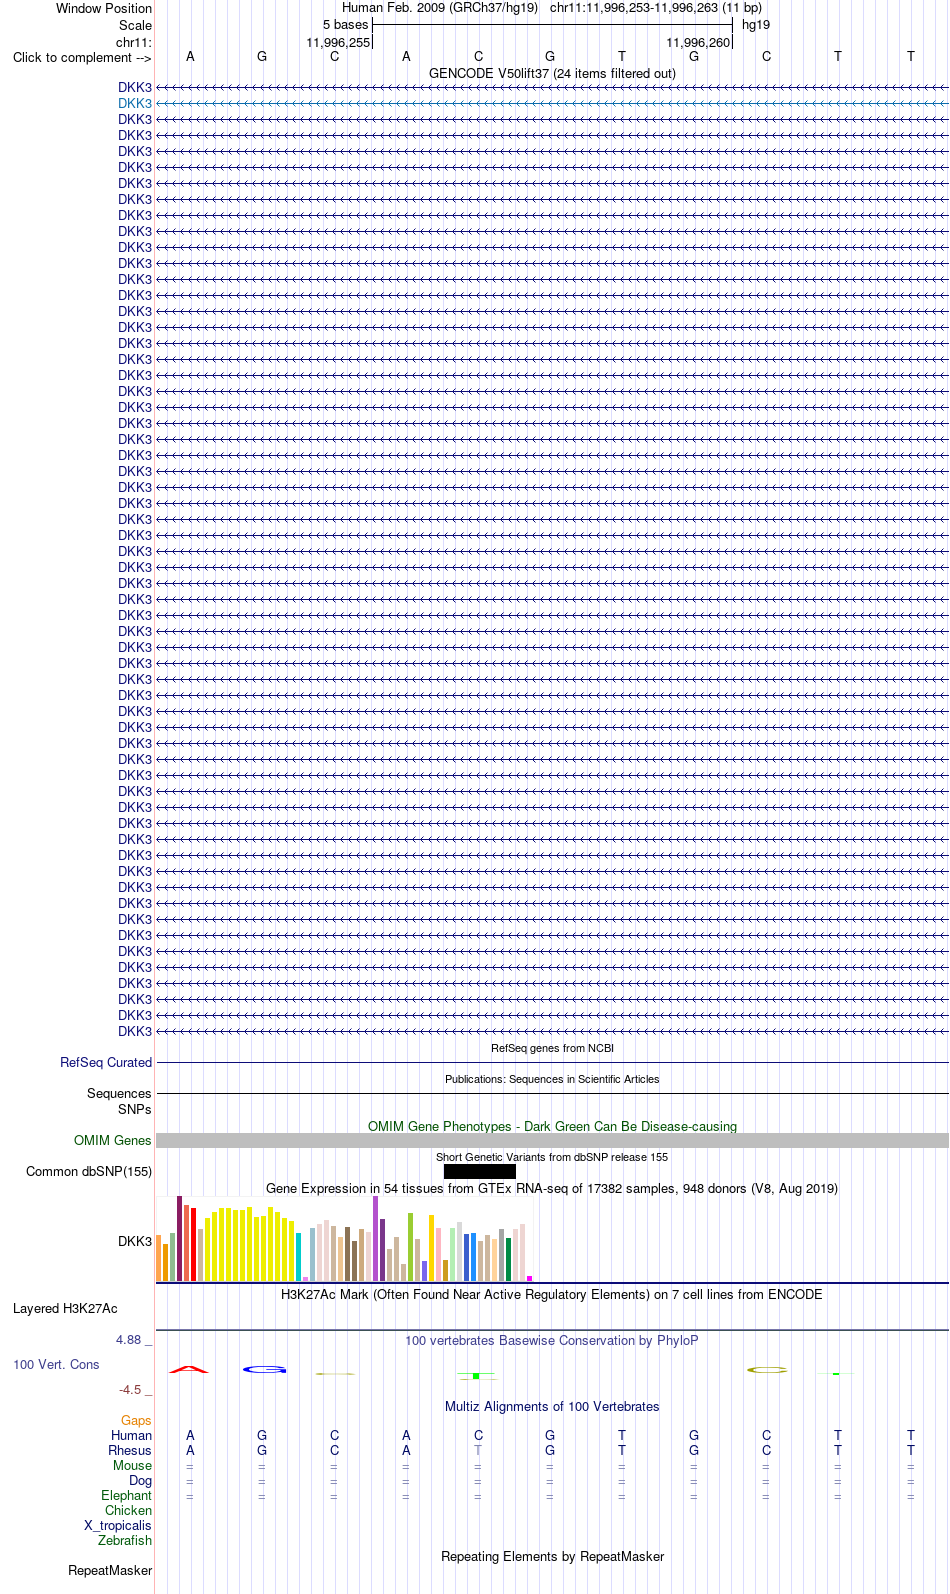Select the Dog alignment row label
Viewport: 950px width, 1594px height.
[x=140, y=1480]
